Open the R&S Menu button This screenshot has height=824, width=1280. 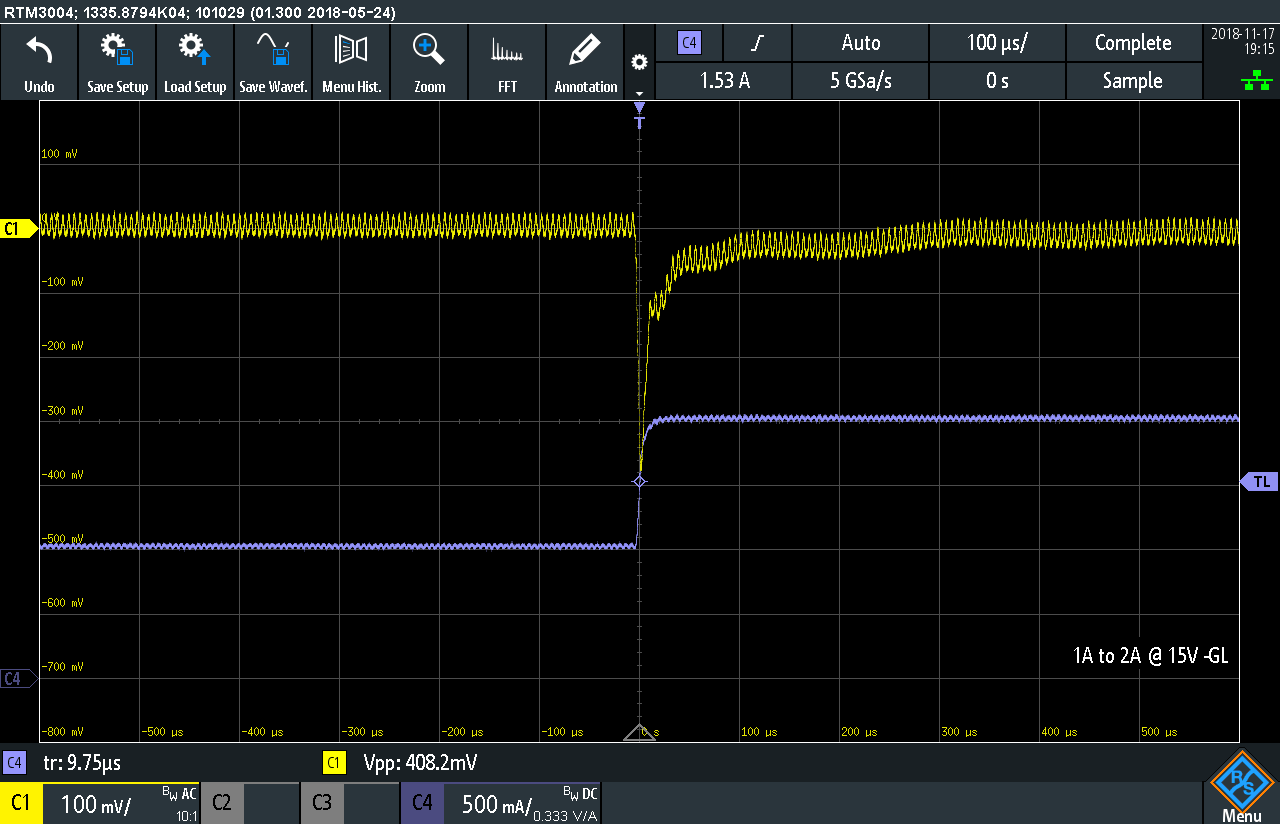pyautogui.click(x=1241, y=788)
